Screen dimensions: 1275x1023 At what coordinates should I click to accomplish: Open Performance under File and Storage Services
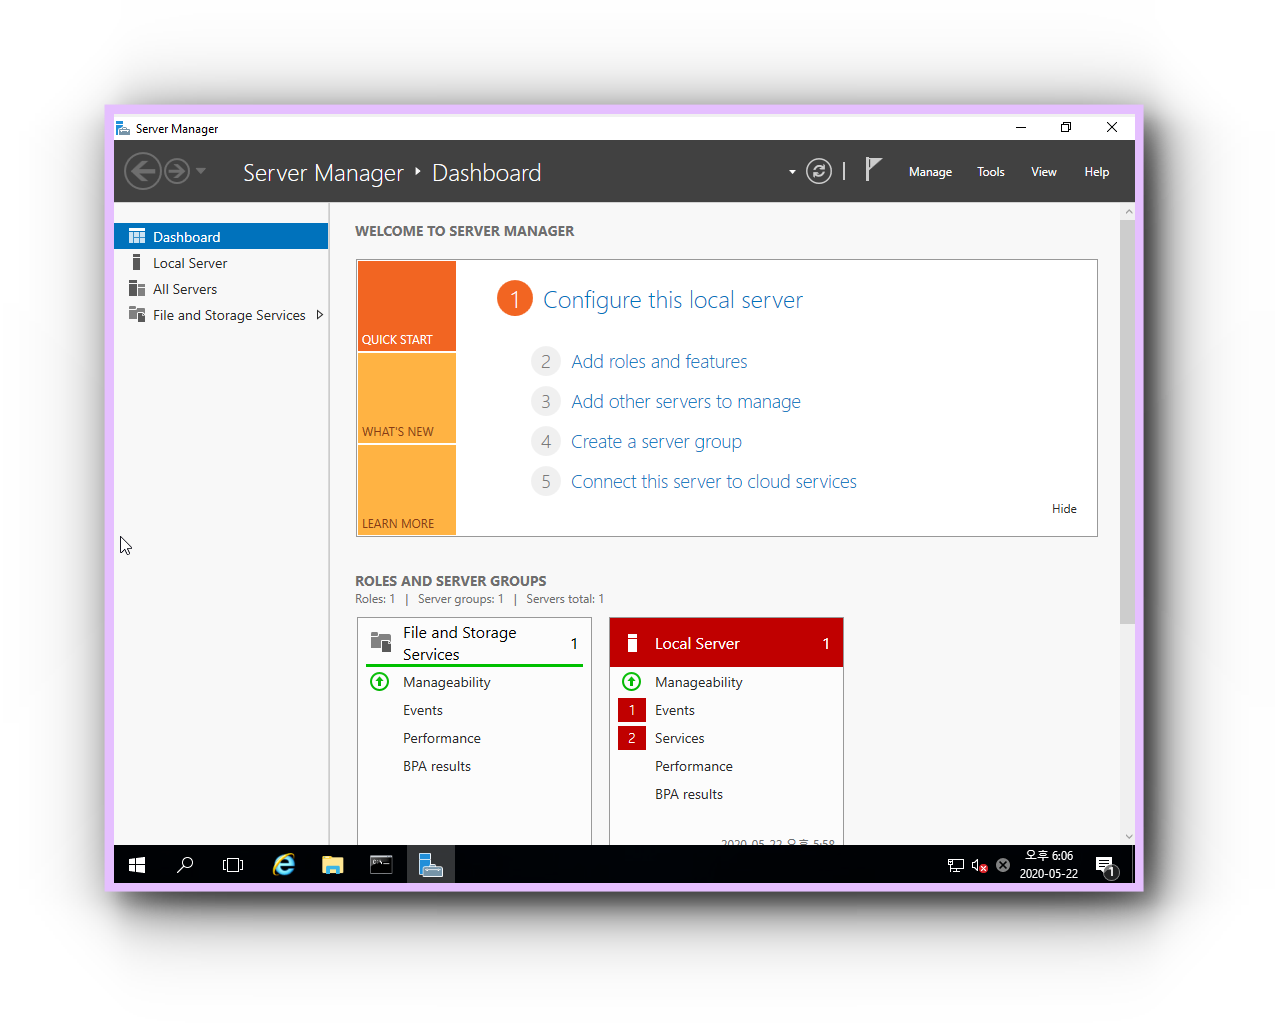click(442, 738)
